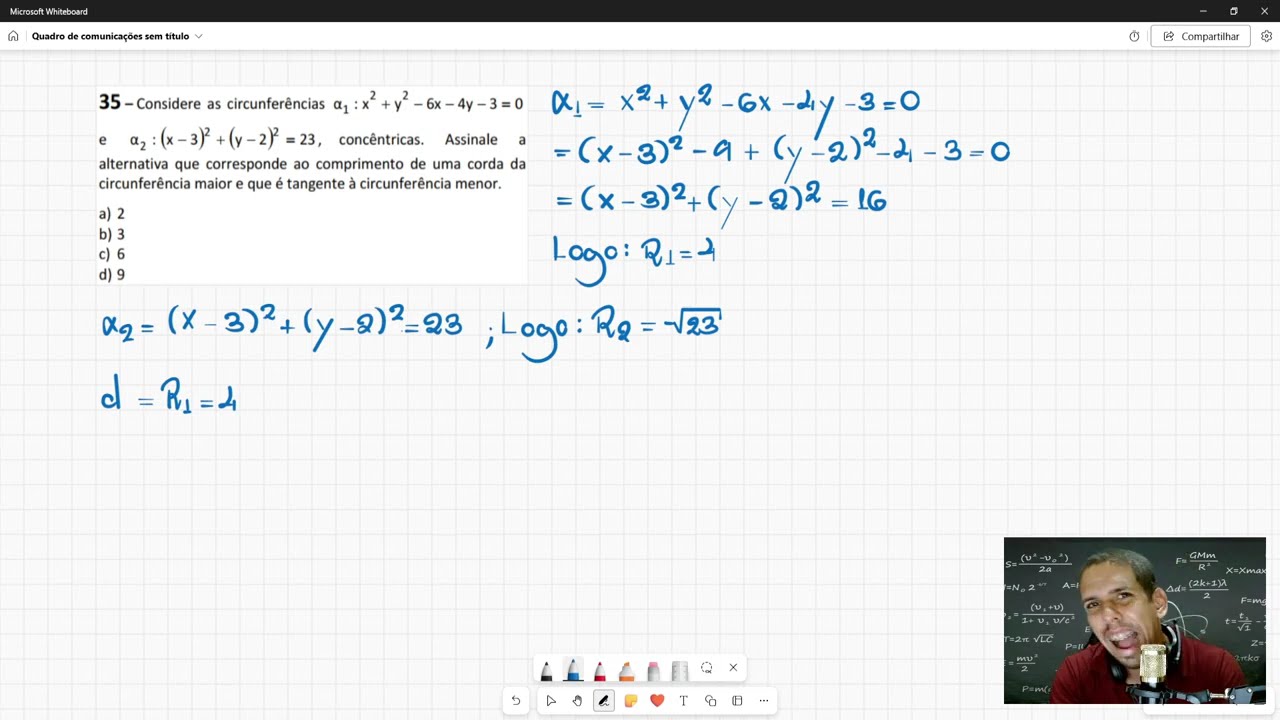Select the lasso selection tool
This screenshot has width=1280, height=720.
point(707,668)
